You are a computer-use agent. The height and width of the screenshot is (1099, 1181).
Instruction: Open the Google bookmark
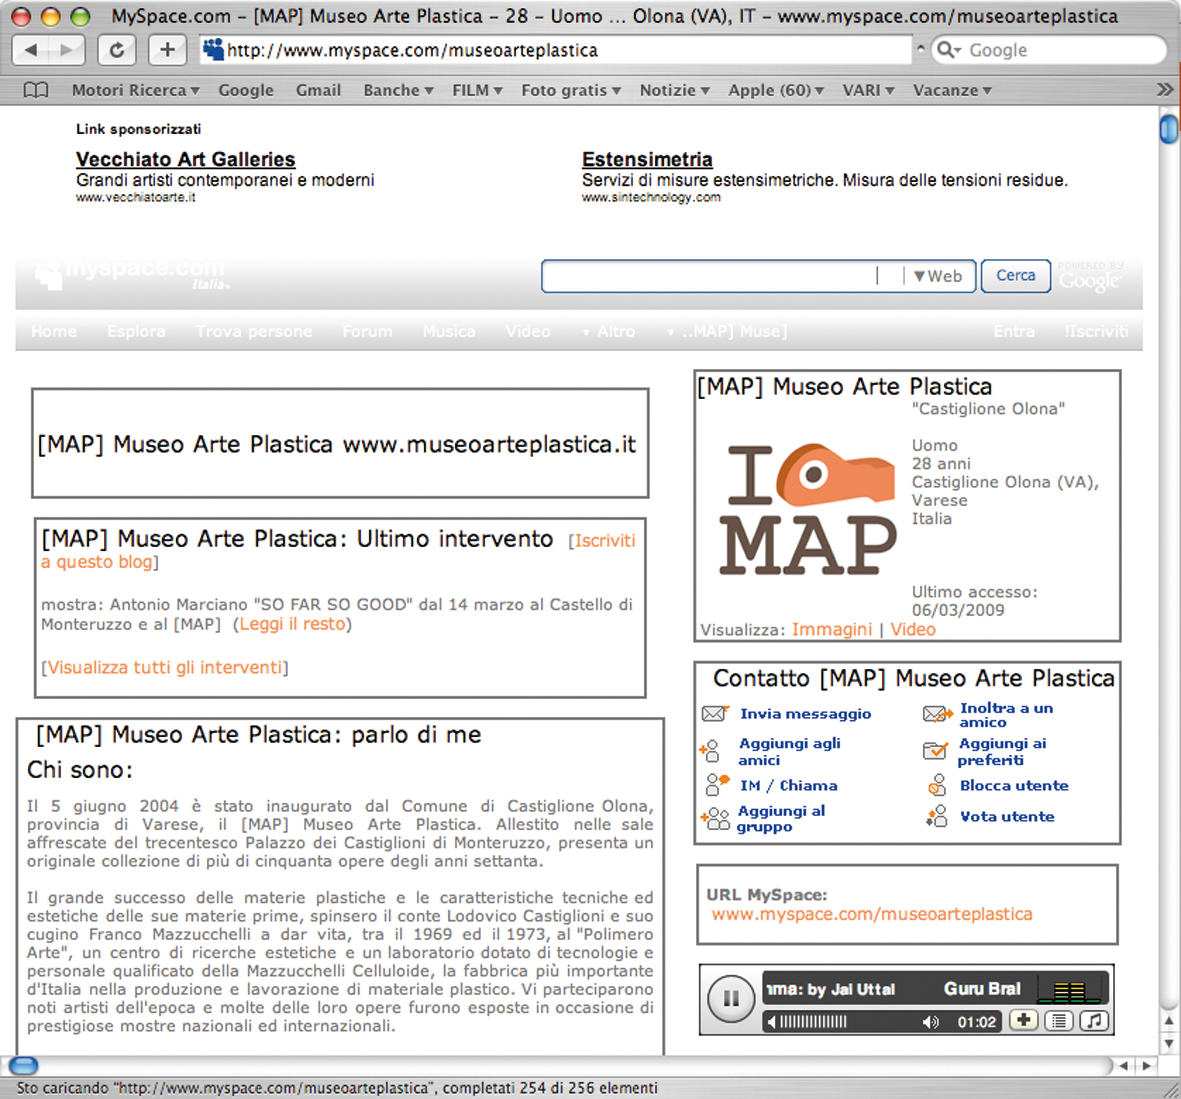246,90
